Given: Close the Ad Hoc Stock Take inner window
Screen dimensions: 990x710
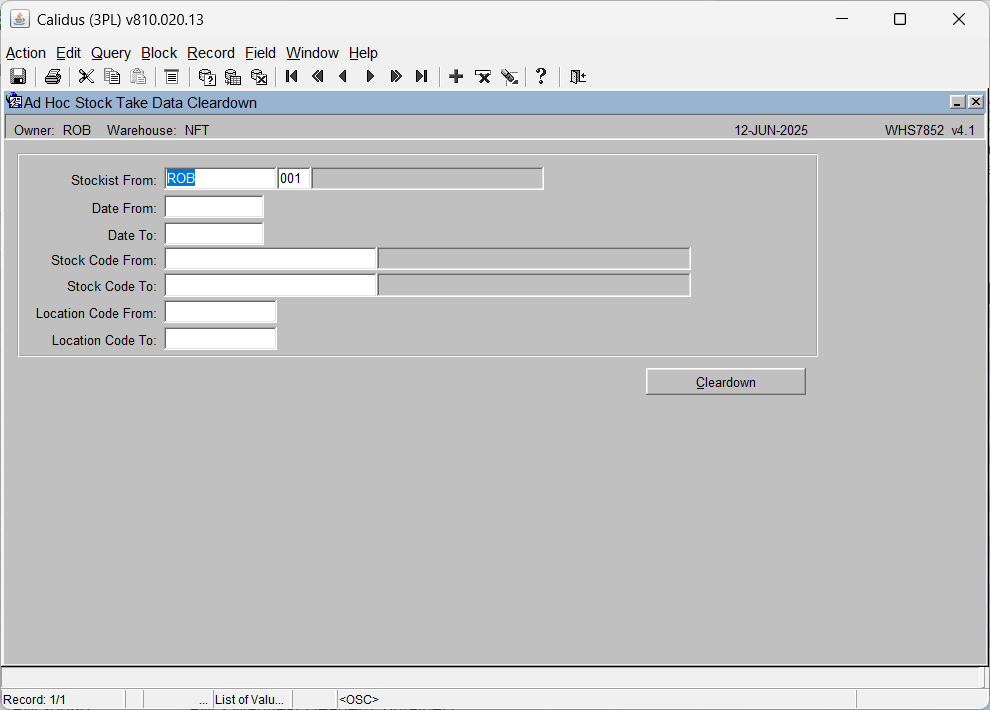Looking at the screenshot, I should click(x=975, y=102).
